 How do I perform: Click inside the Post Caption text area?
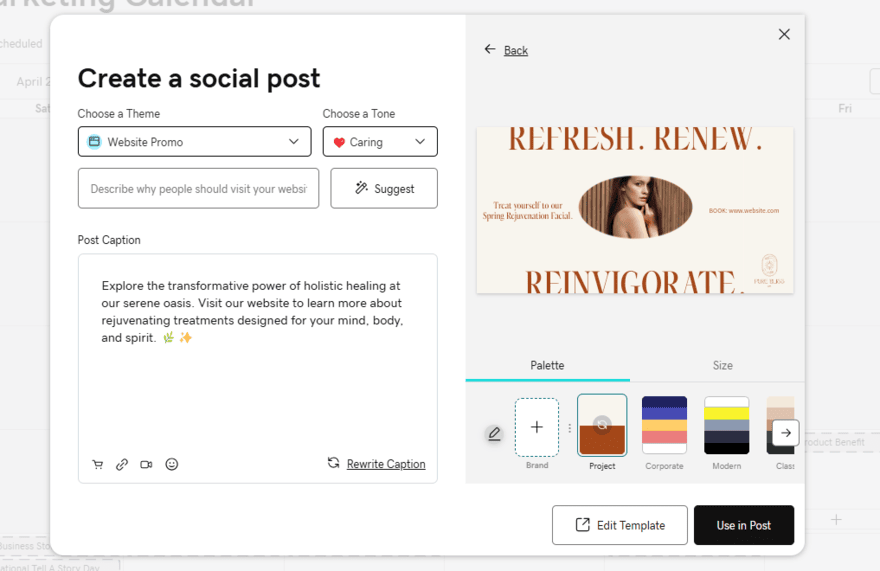click(x=258, y=368)
